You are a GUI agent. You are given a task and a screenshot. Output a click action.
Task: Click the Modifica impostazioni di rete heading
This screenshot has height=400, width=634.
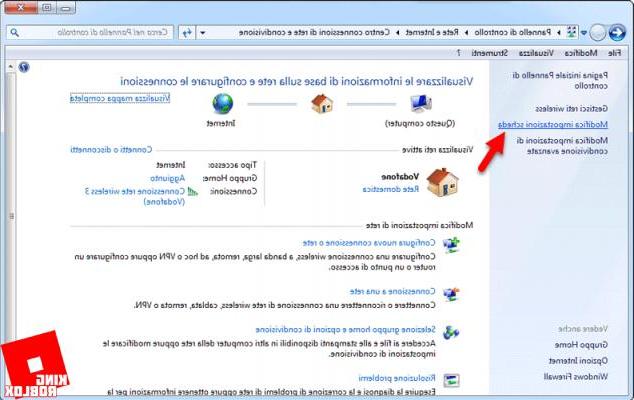click(x=419, y=225)
